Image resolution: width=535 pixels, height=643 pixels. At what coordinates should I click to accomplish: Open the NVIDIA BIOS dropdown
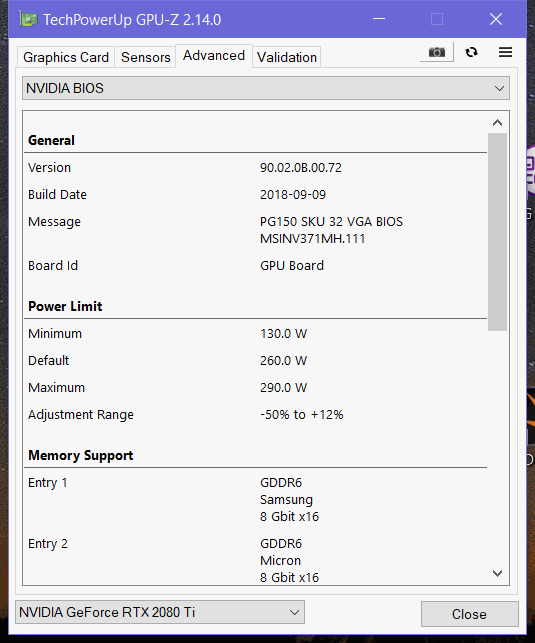[x=266, y=88]
